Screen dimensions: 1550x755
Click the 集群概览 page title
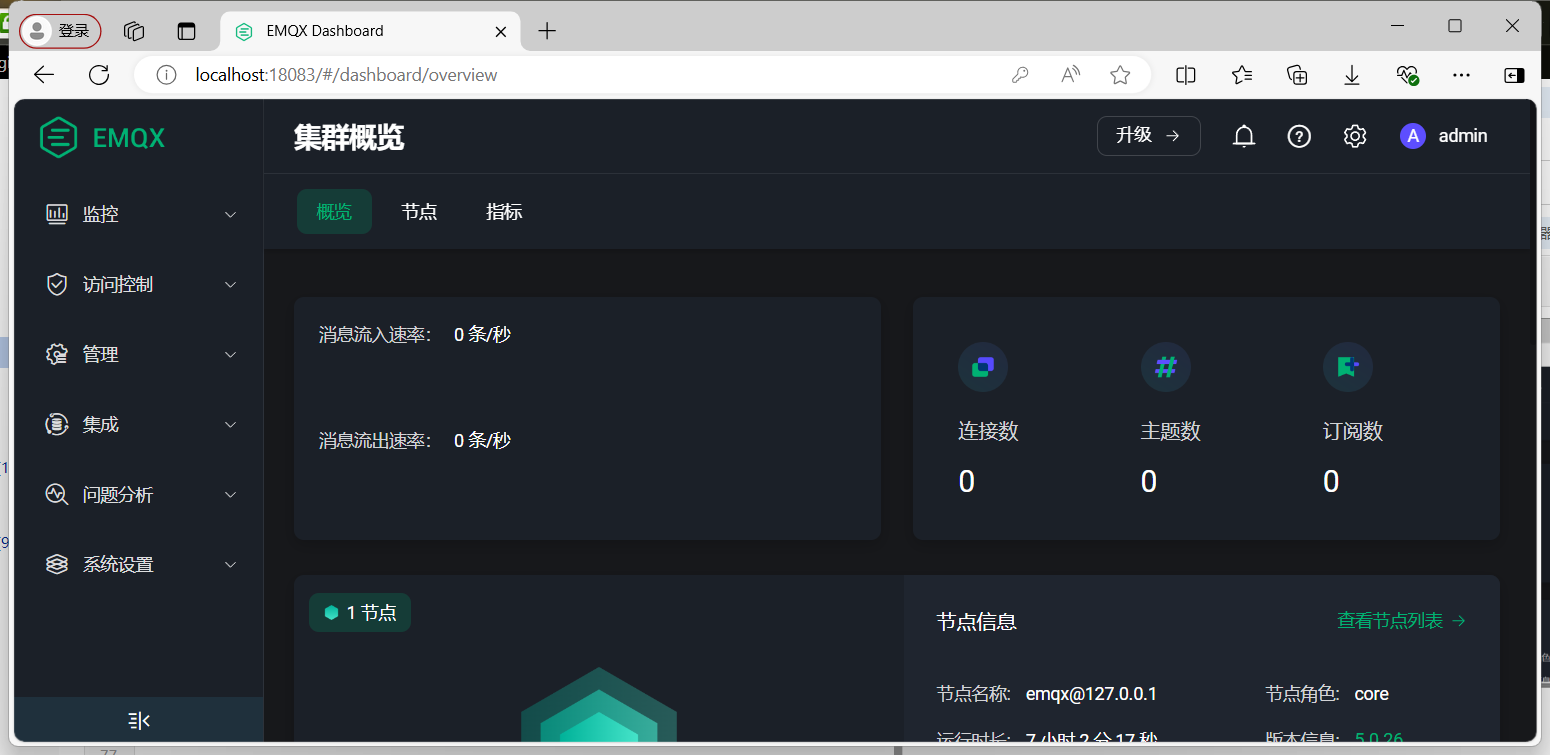coord(349,138)
